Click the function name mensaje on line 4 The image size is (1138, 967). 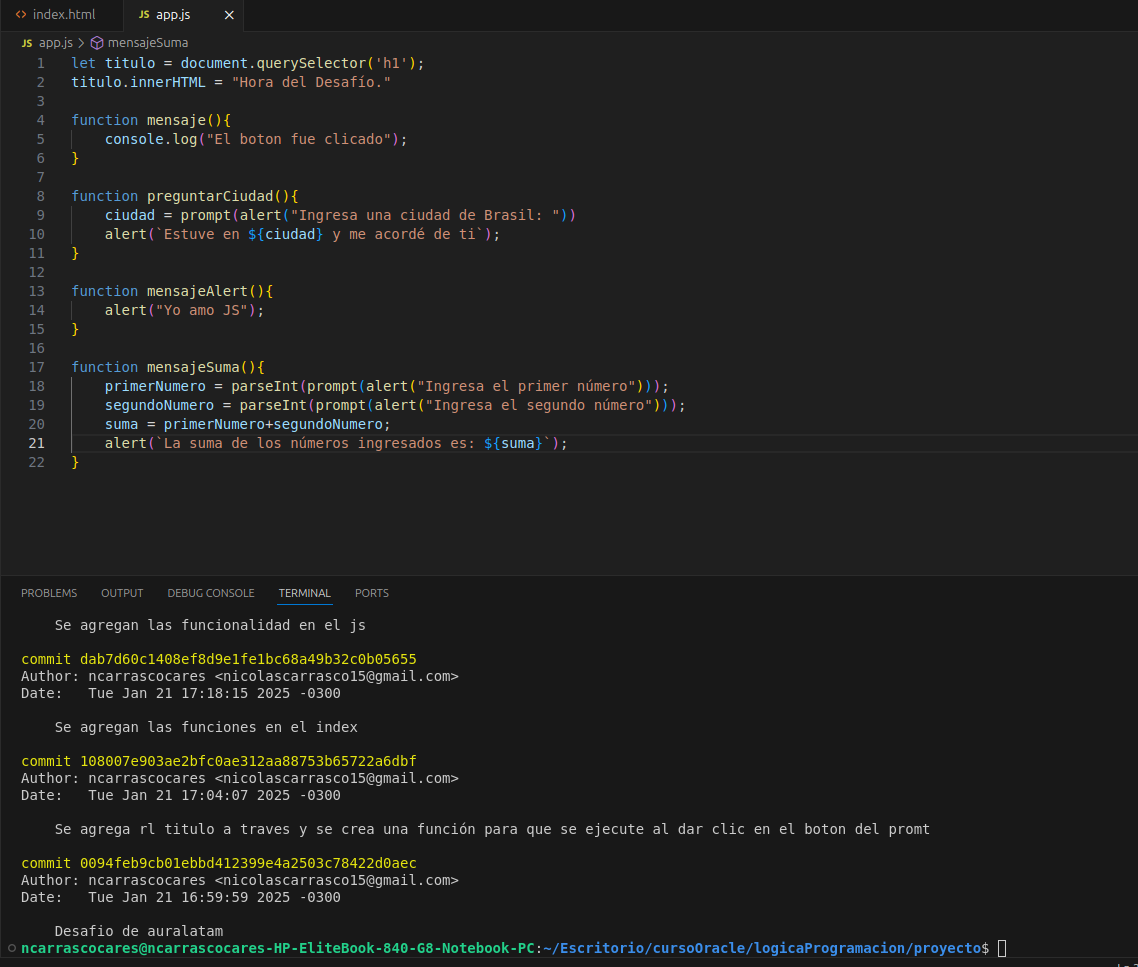coord(176,121)
